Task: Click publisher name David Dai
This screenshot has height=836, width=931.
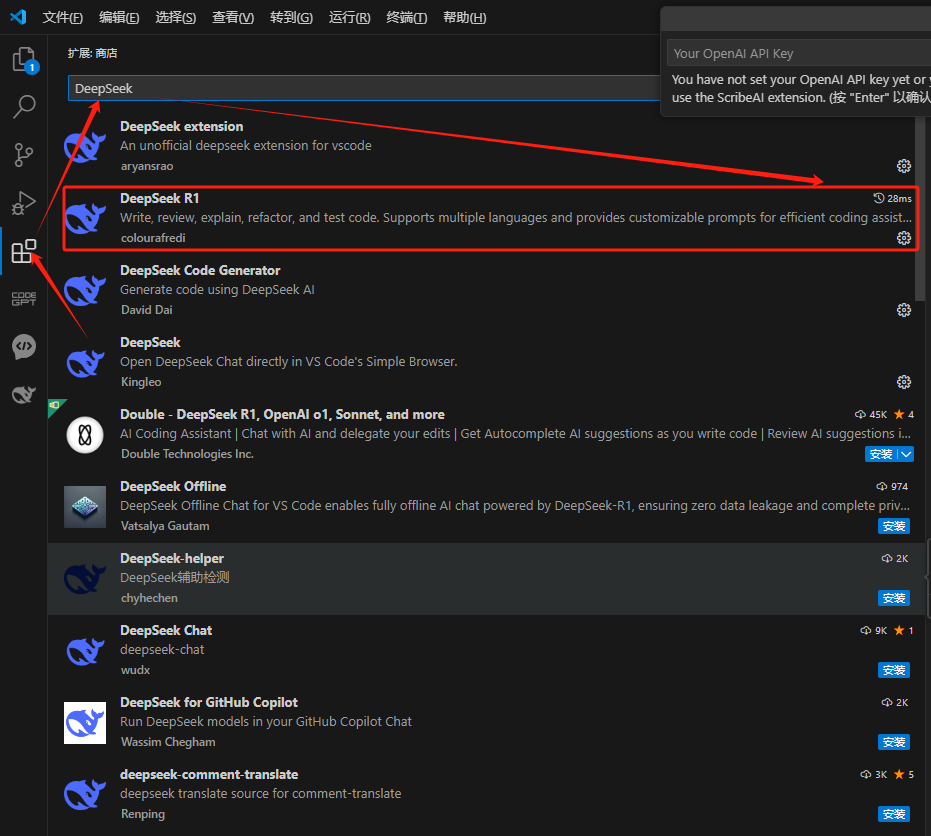Action: [x=147, y=310]
